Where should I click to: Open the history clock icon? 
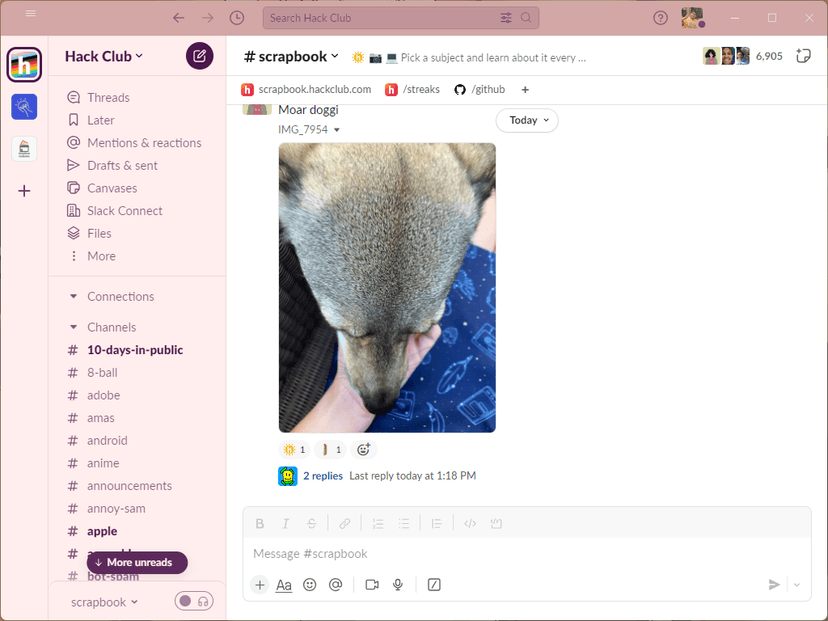[237, 18]
